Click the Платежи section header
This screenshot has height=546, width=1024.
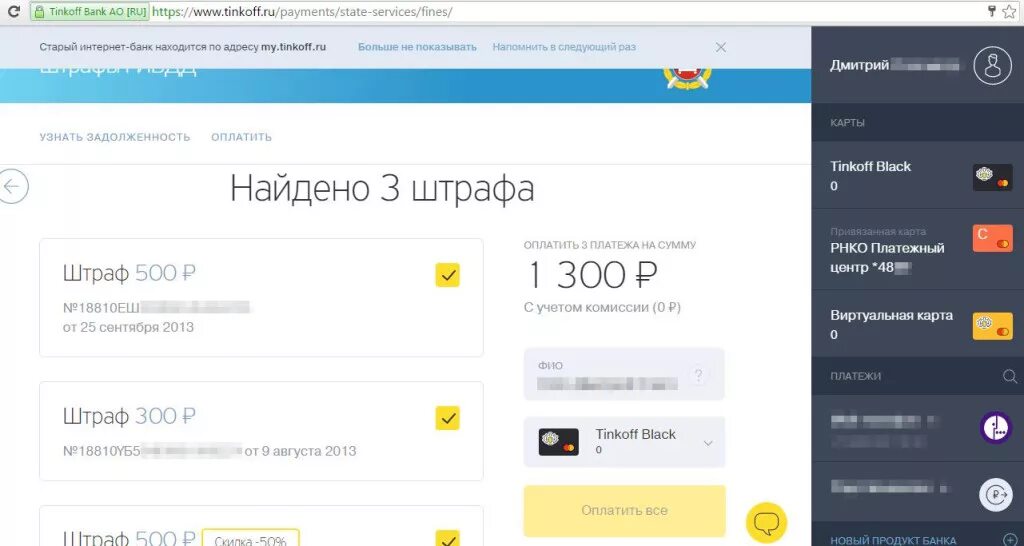(x=856, y=376)
